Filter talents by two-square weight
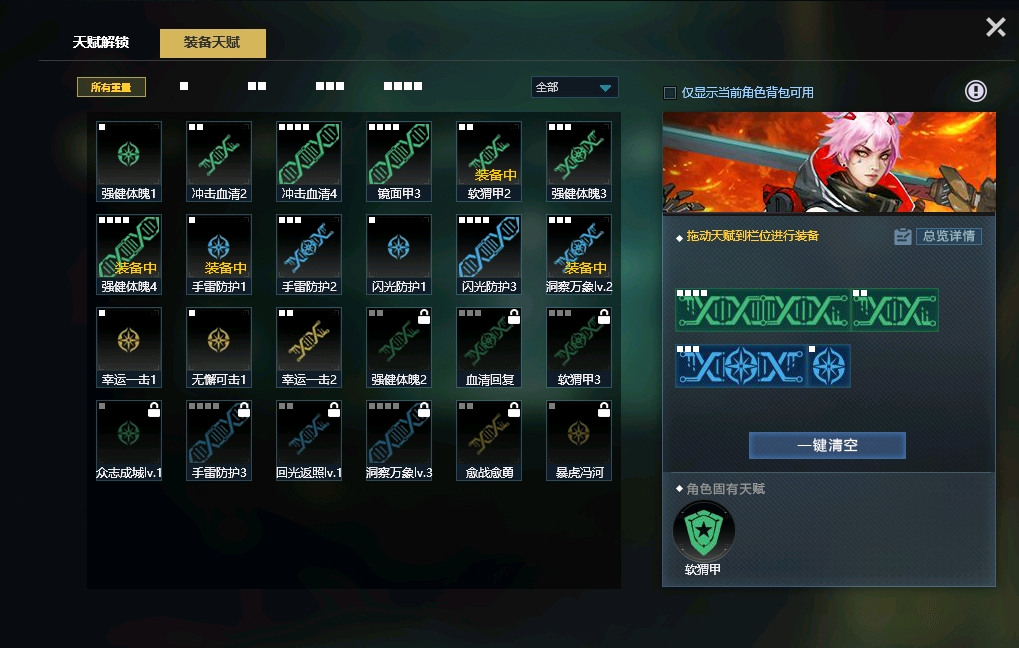 tap(257, 86)
